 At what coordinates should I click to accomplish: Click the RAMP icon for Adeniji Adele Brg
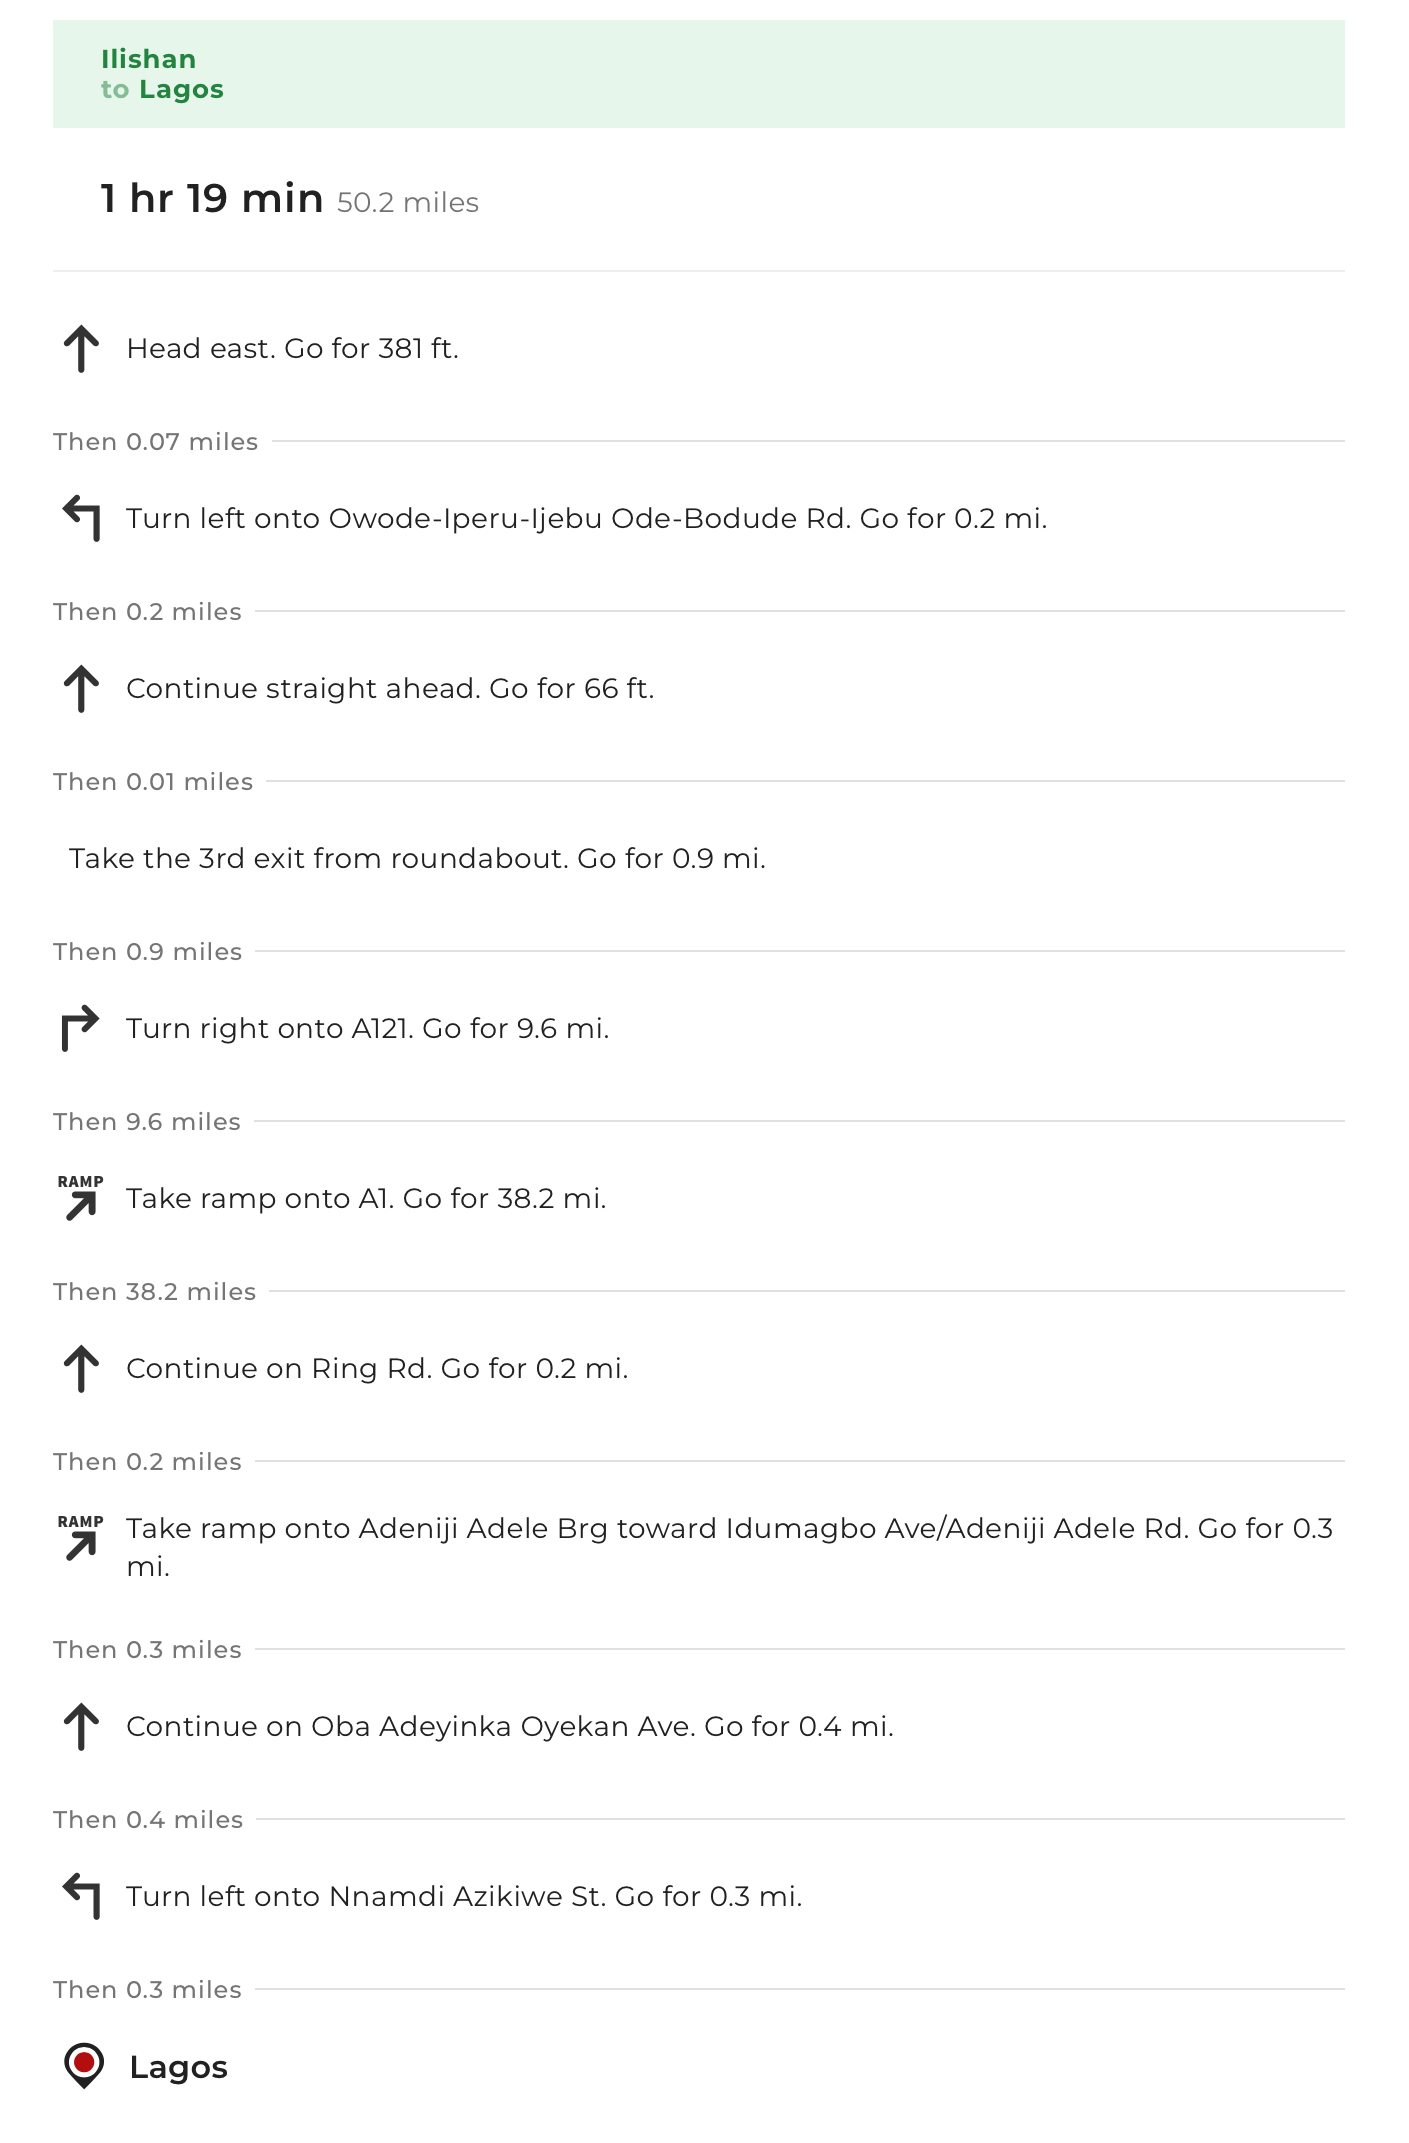81,1538
